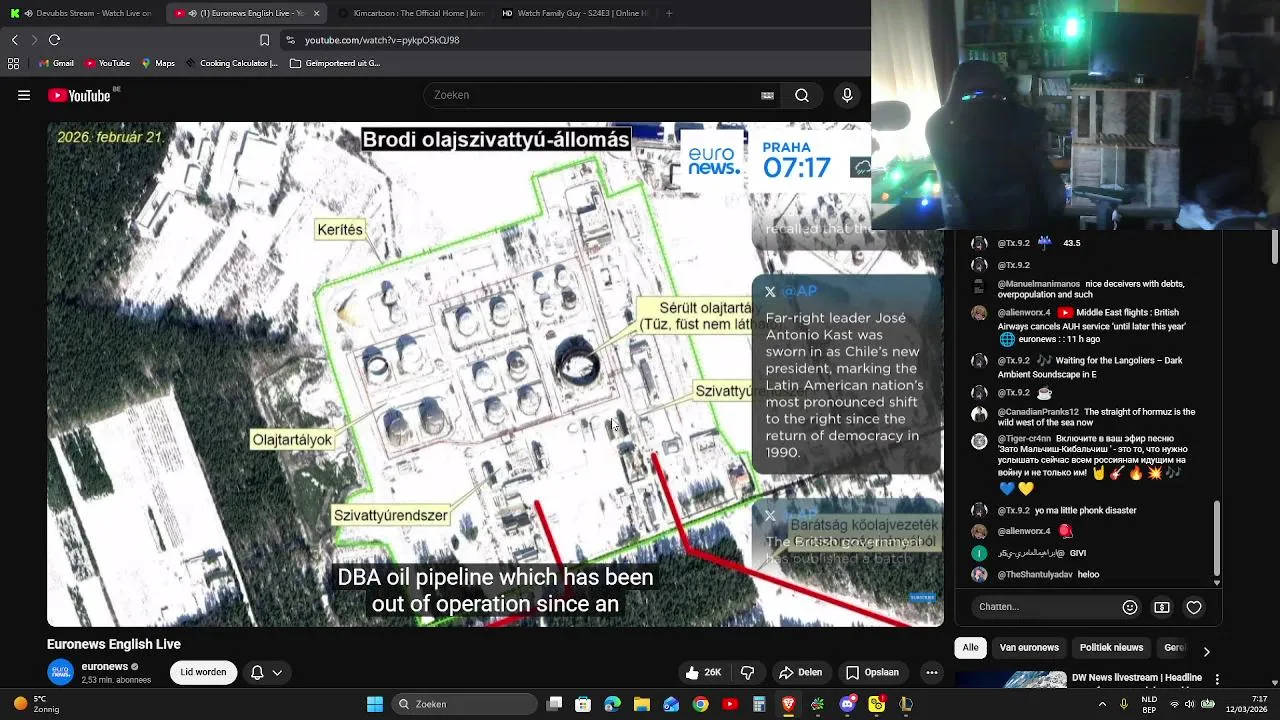Image resolution: width=1280 pixels, height=720 pixels.
Task: Open Calculator app from taskbar
Action: pyautogui.click(x=759, y=704)
